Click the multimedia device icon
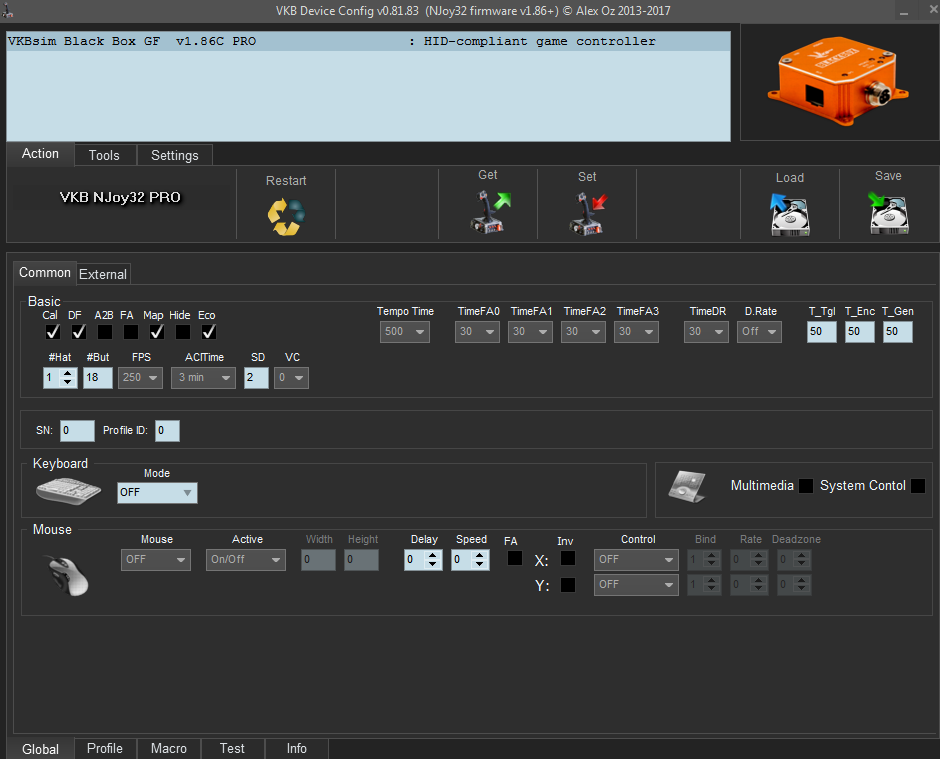 [687, 486]
